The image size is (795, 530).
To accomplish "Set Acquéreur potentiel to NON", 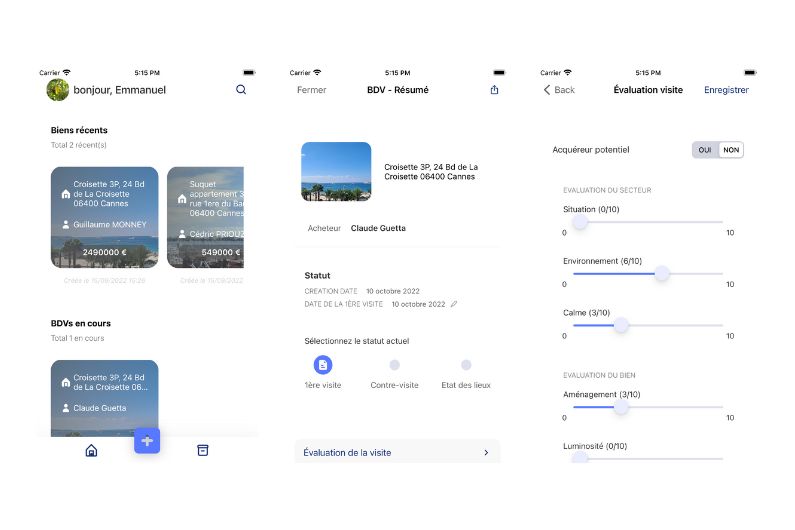I will click(731, 150).
